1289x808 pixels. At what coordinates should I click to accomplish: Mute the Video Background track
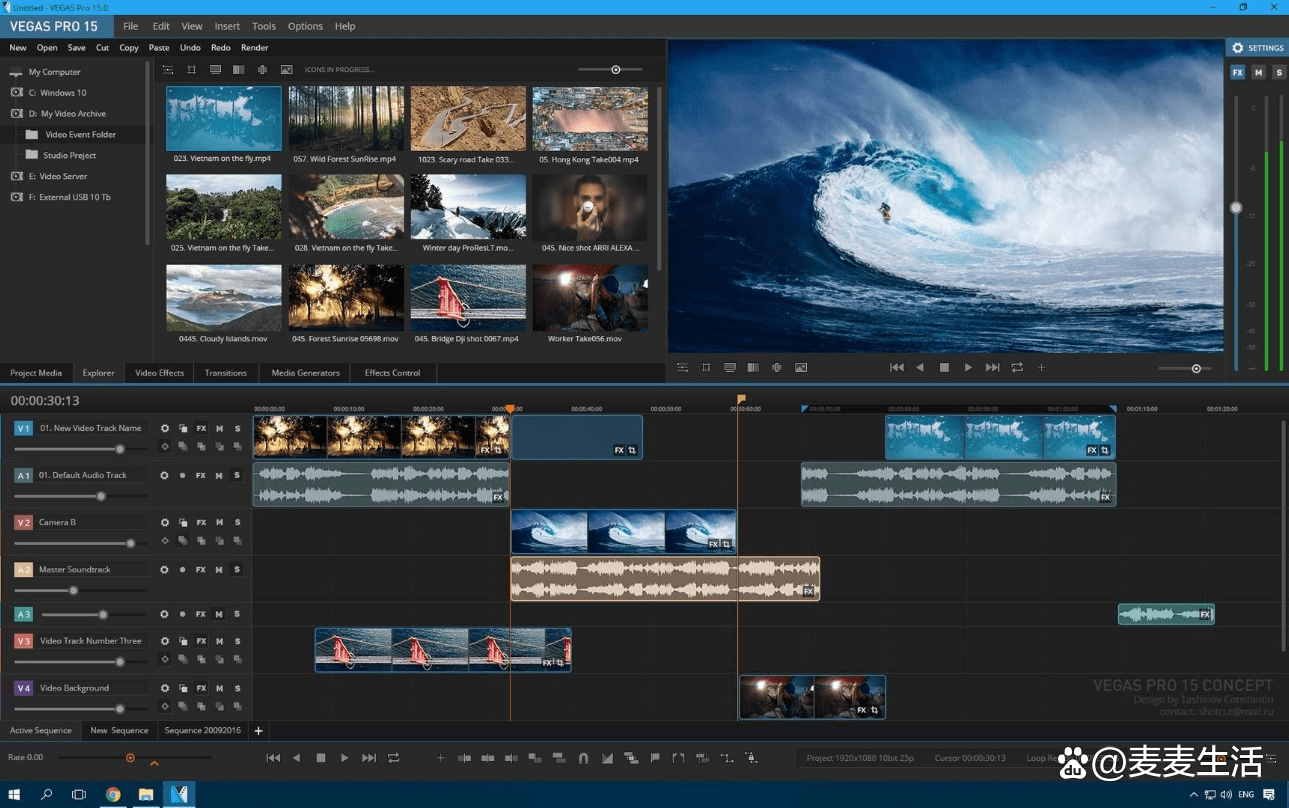219,688
